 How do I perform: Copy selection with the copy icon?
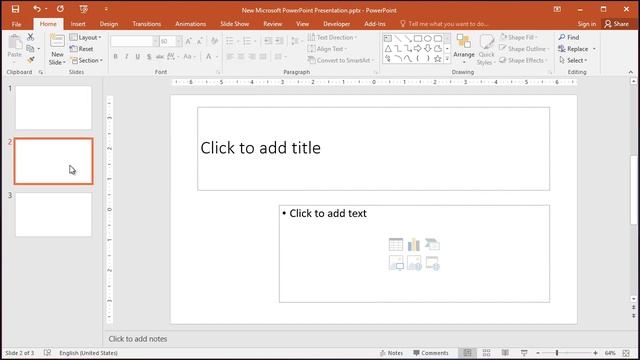tap(30, 49)
